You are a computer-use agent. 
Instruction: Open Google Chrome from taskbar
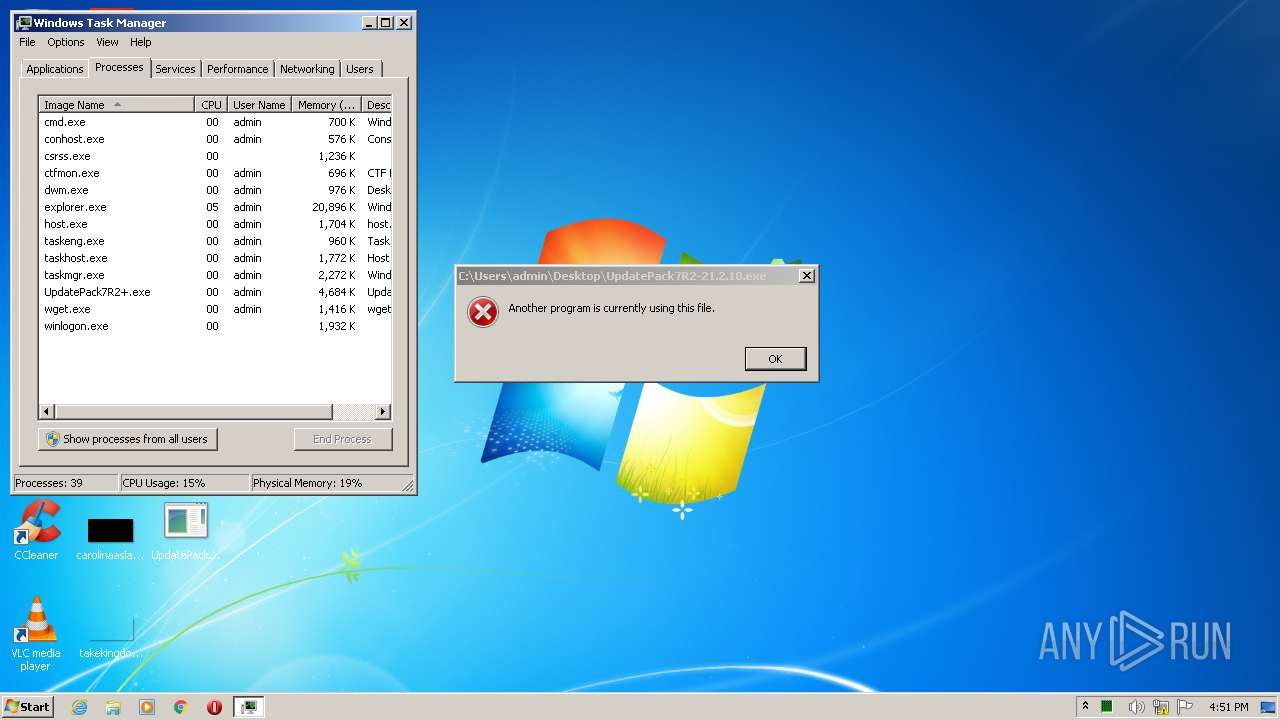[181, 707]
